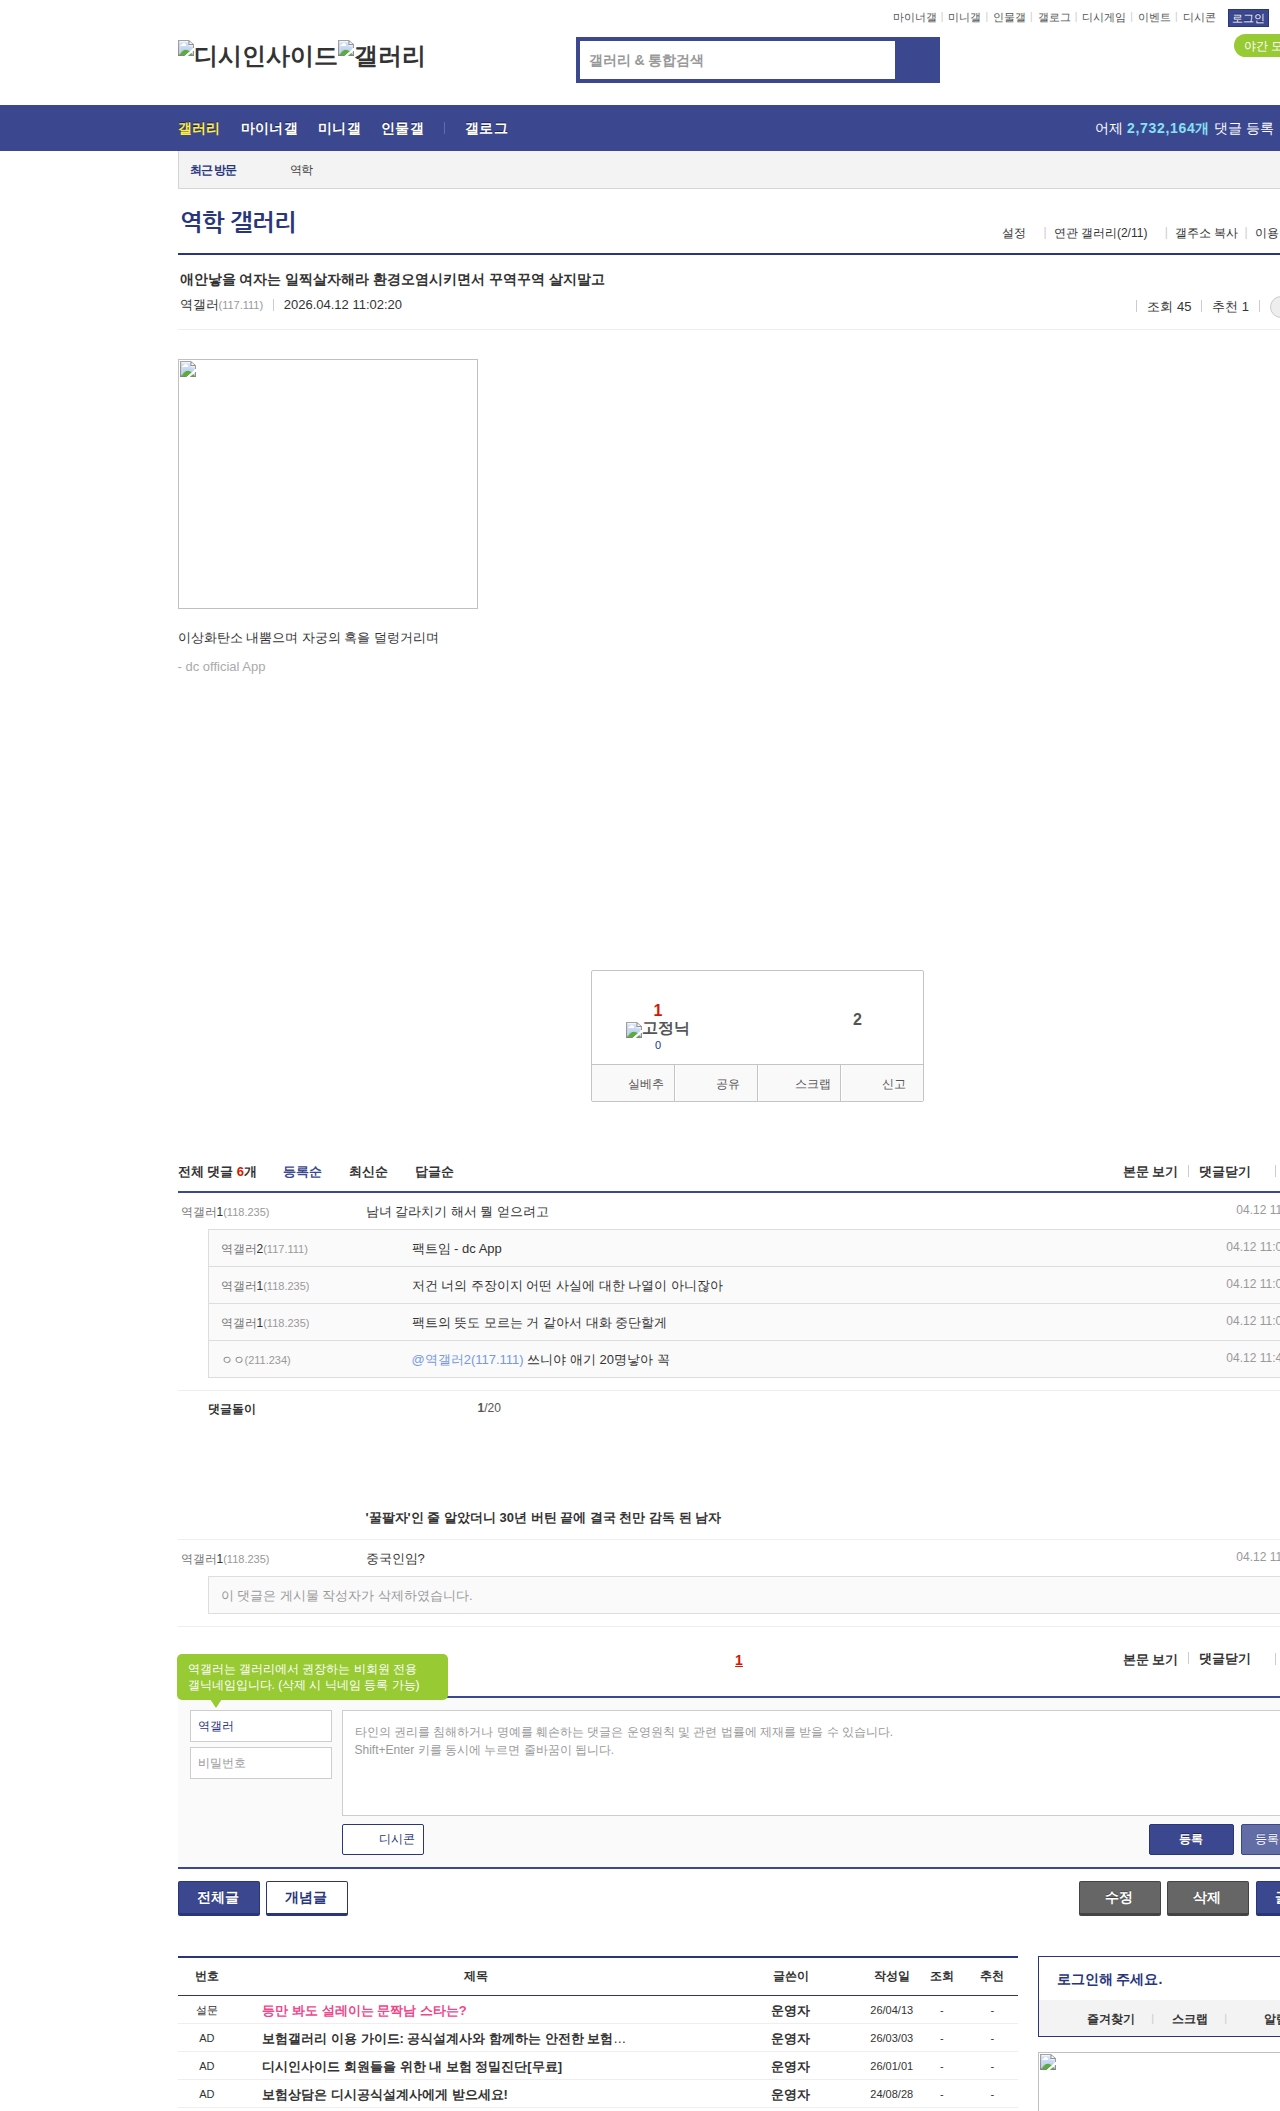Click the 디시인사이드 logo image
Image resolution: width=1280 pixels, height=2111 pixels.
pos(258,55)
